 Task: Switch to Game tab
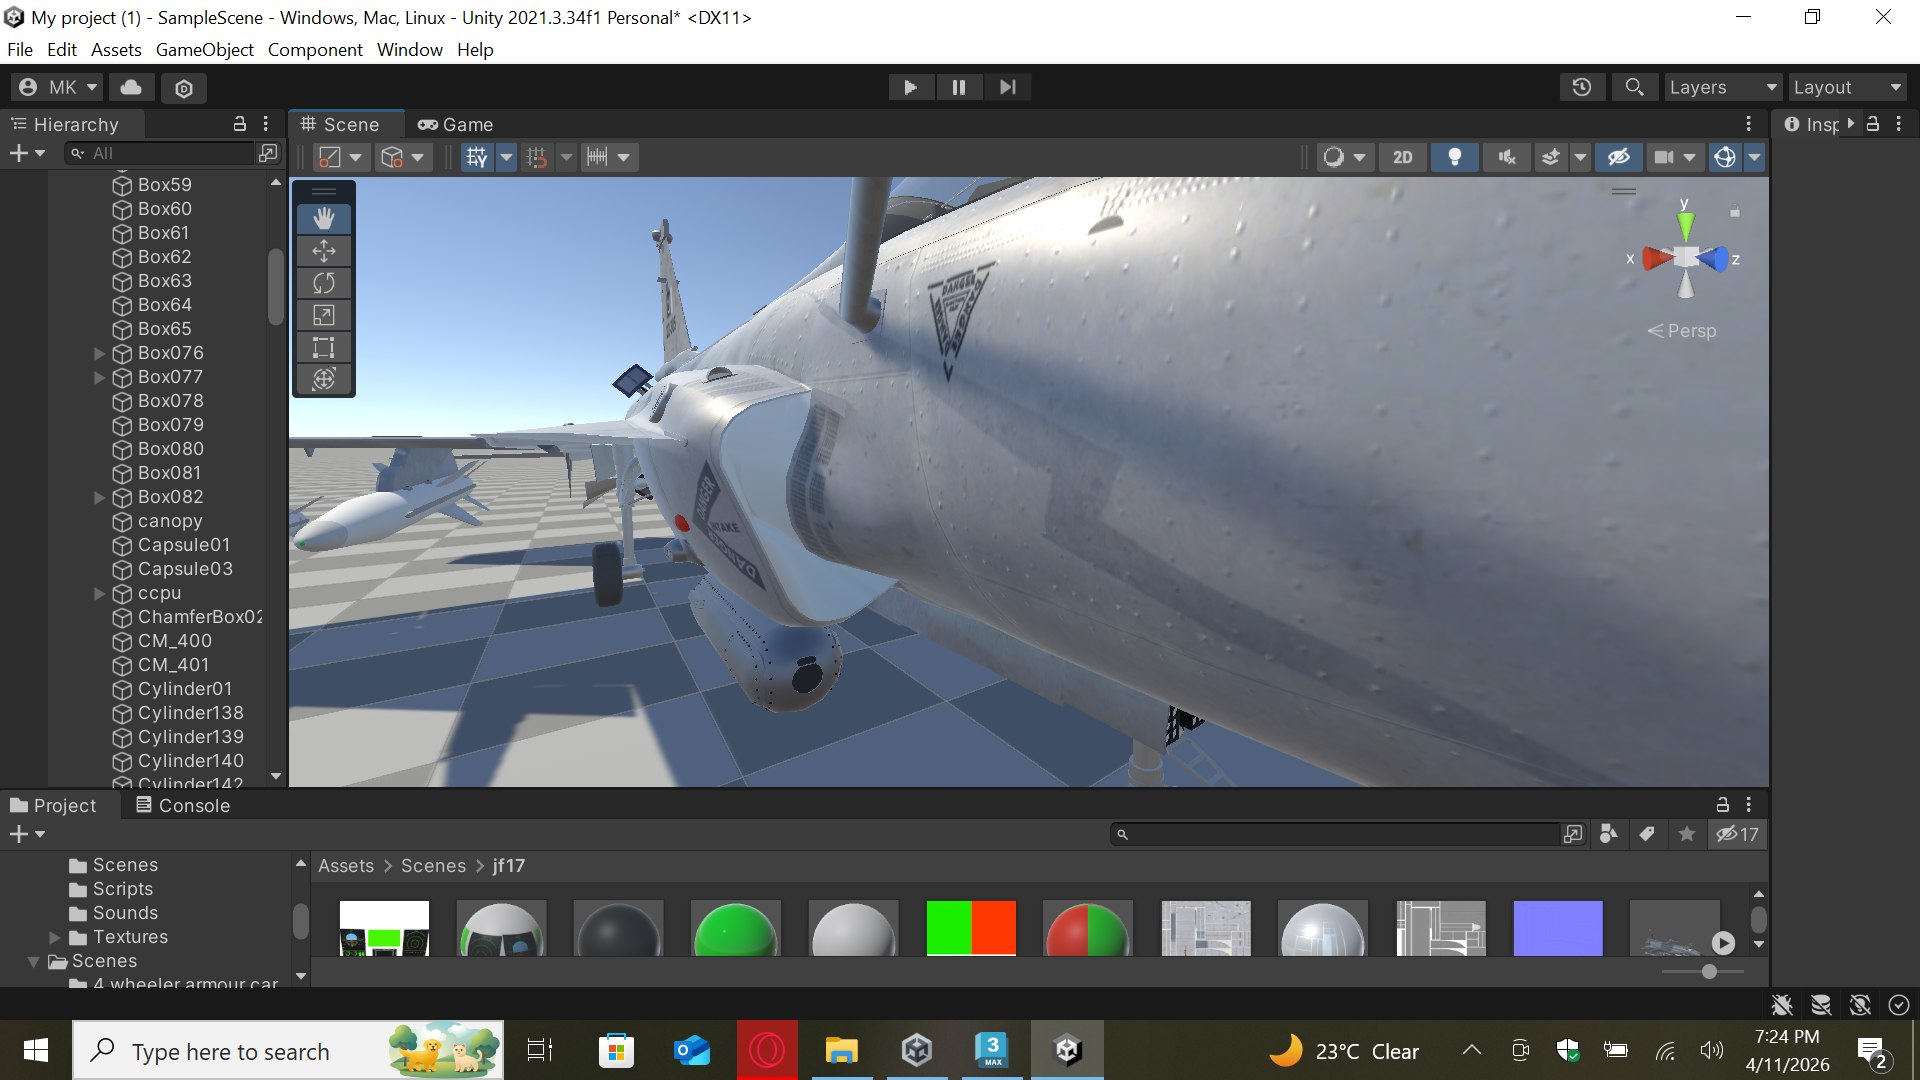(x=456, y=125)
